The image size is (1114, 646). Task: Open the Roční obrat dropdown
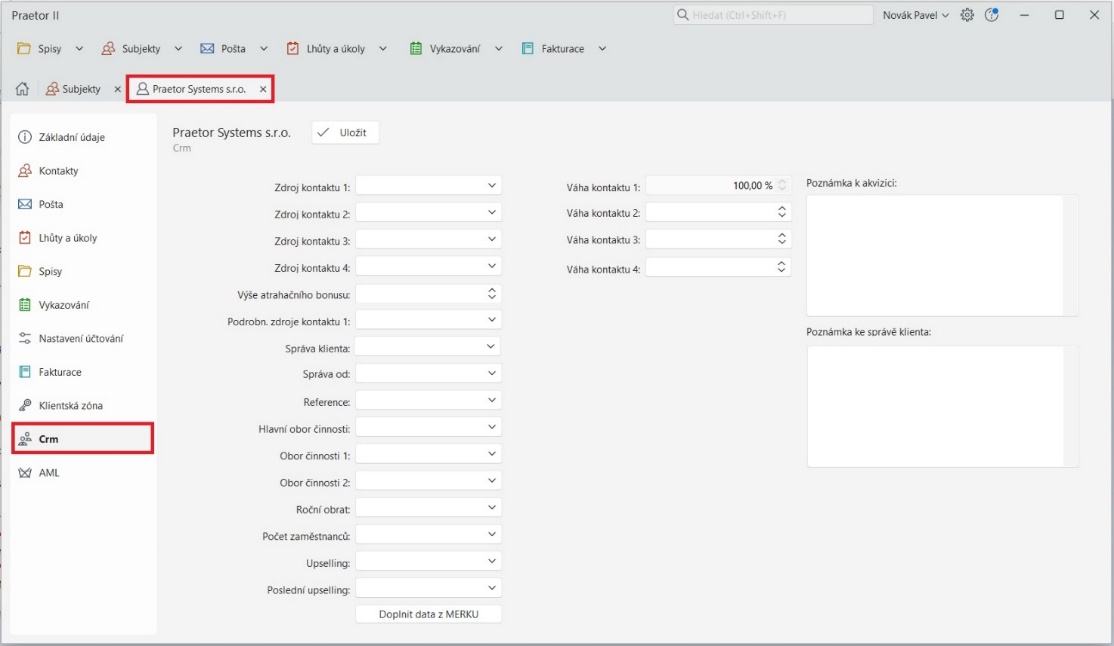point(489,507)
